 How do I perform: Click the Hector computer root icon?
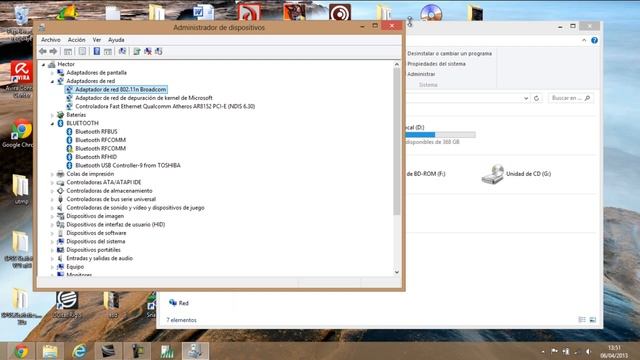click(51, 64)
